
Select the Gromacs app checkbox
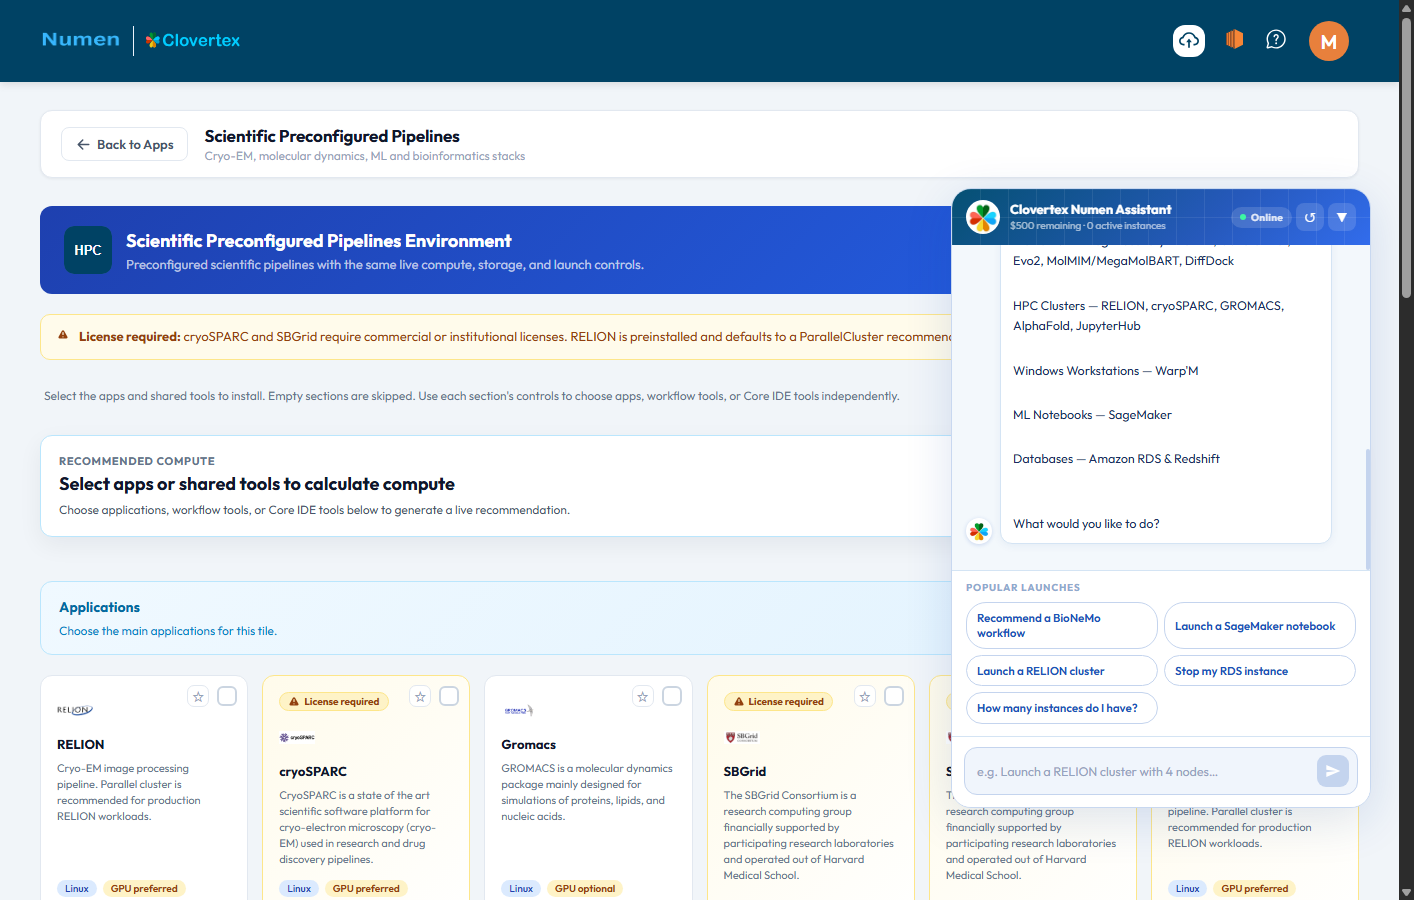(x=672, y=696)
